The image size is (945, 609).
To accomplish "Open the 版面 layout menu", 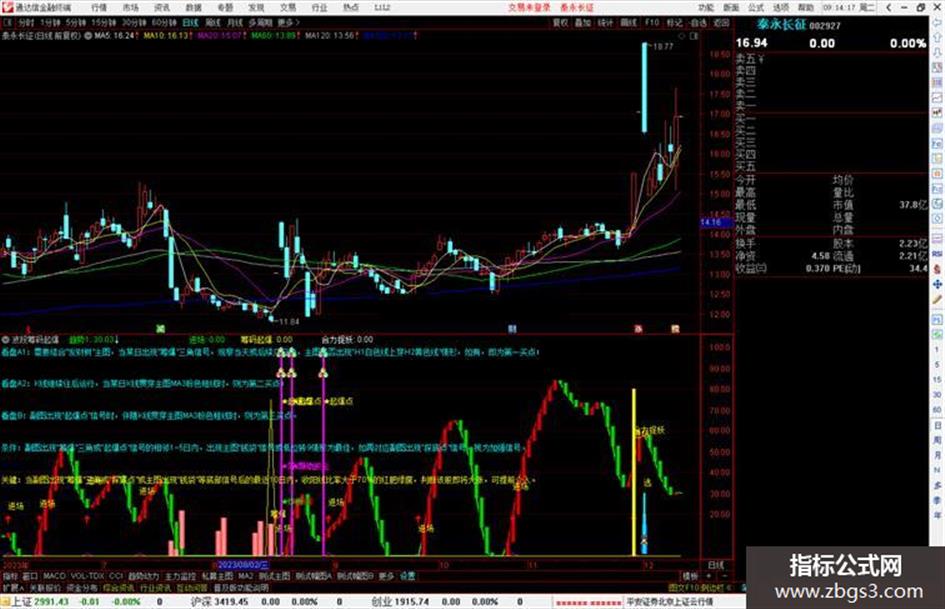I will click(x=731, y=8).
